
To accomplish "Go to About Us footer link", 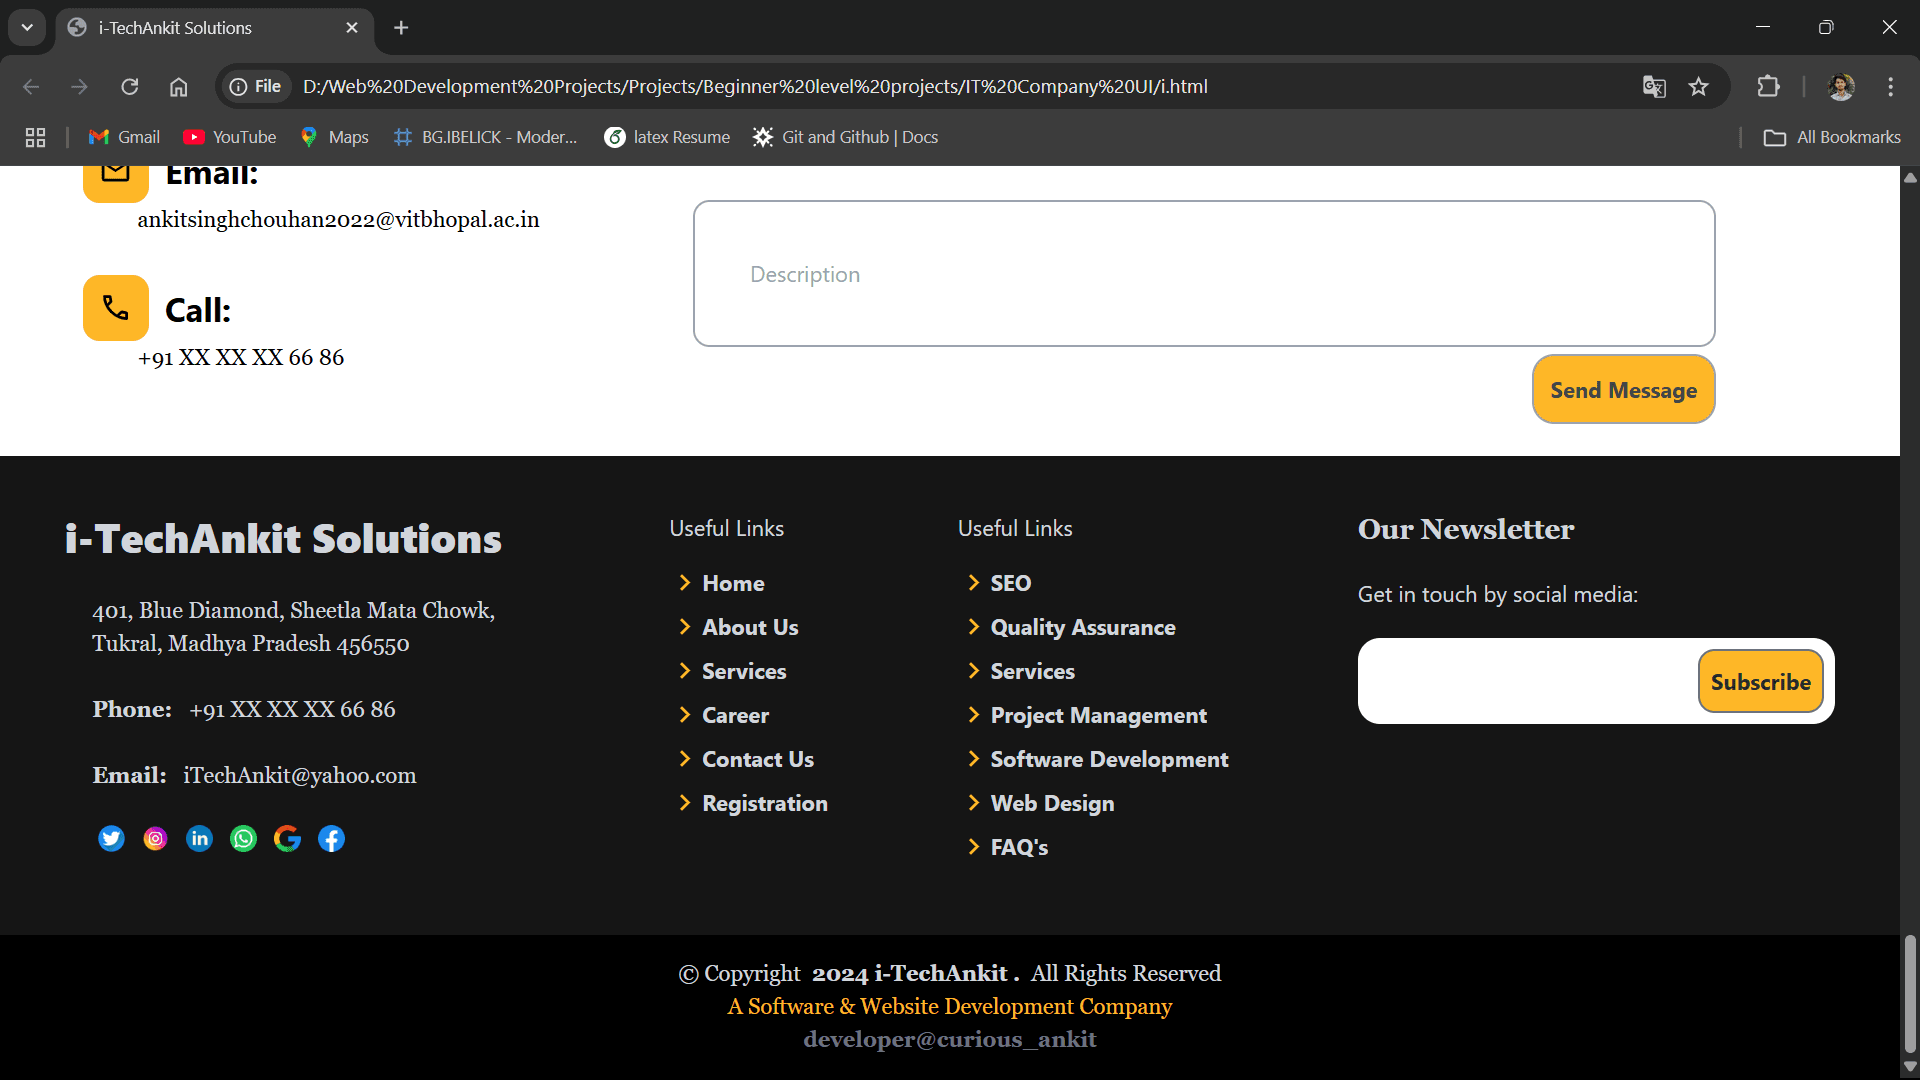I will point(750,627).
